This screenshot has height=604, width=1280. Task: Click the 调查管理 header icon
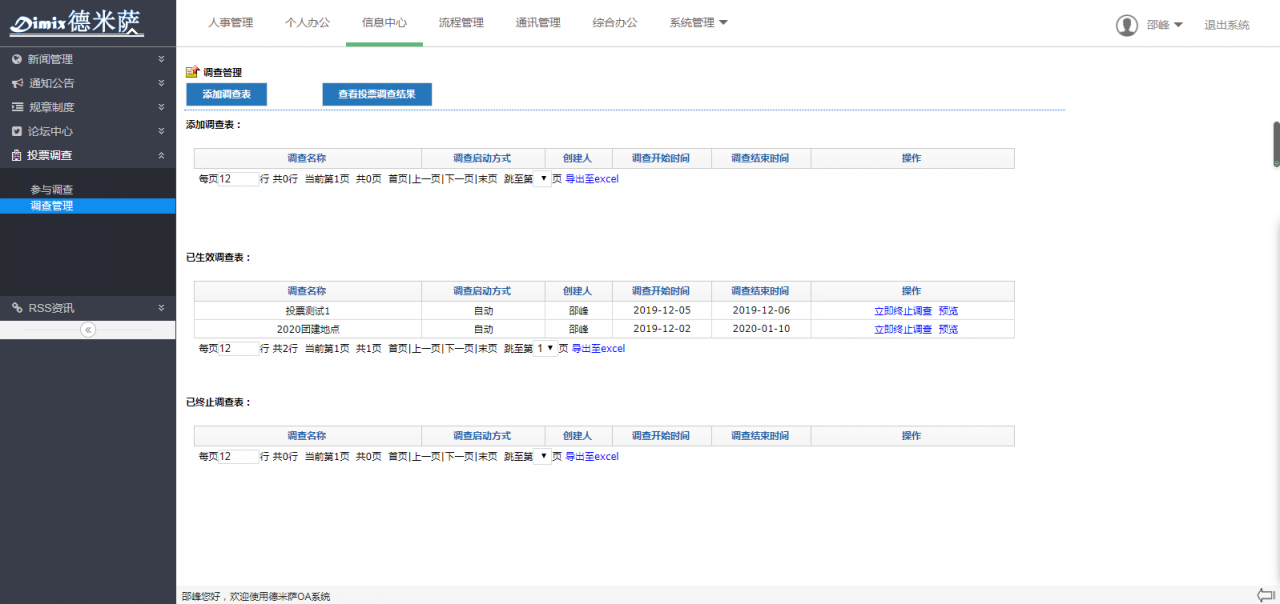(x=193, y=72)
